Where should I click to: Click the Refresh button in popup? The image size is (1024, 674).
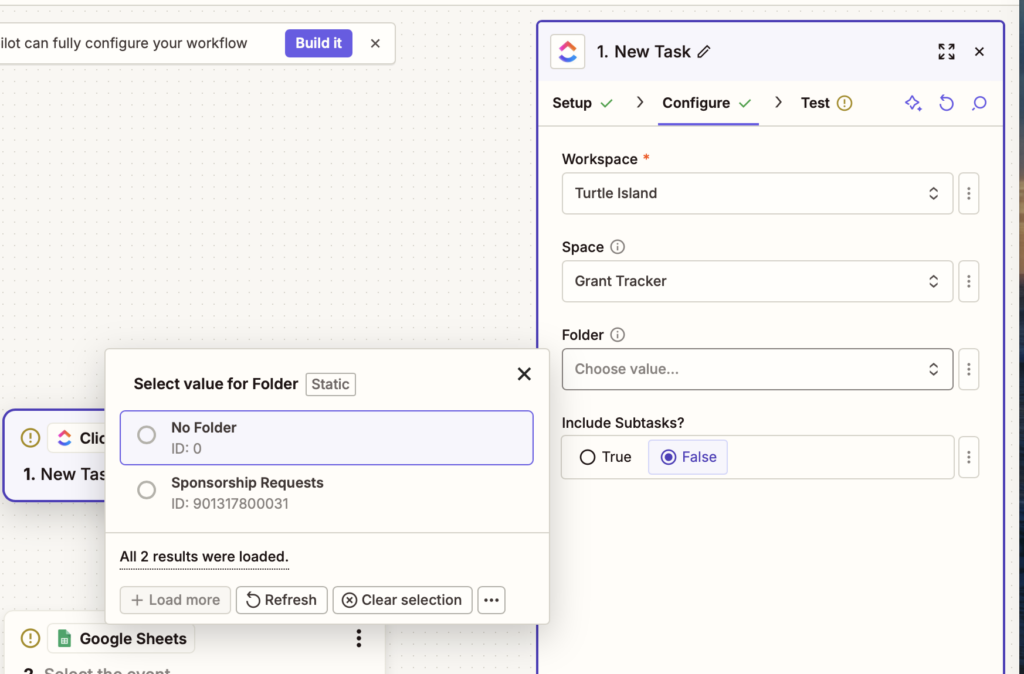click(281, 600)
